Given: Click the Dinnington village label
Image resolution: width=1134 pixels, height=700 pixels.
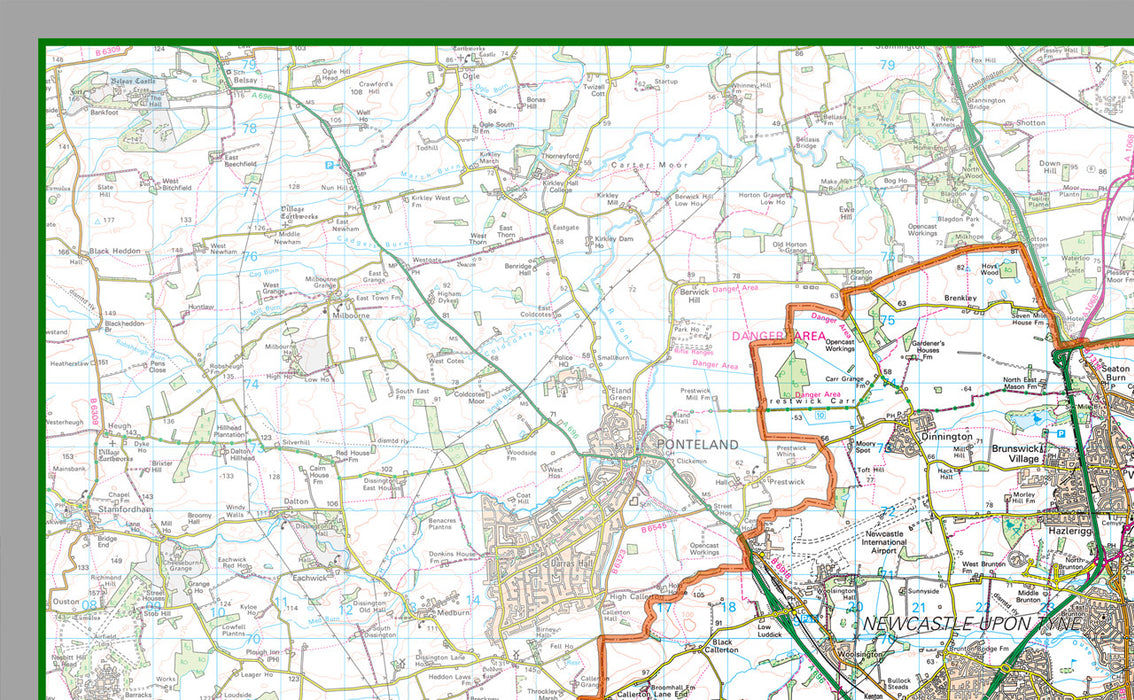Looking at the screenshot, I should tap(946, 437).
